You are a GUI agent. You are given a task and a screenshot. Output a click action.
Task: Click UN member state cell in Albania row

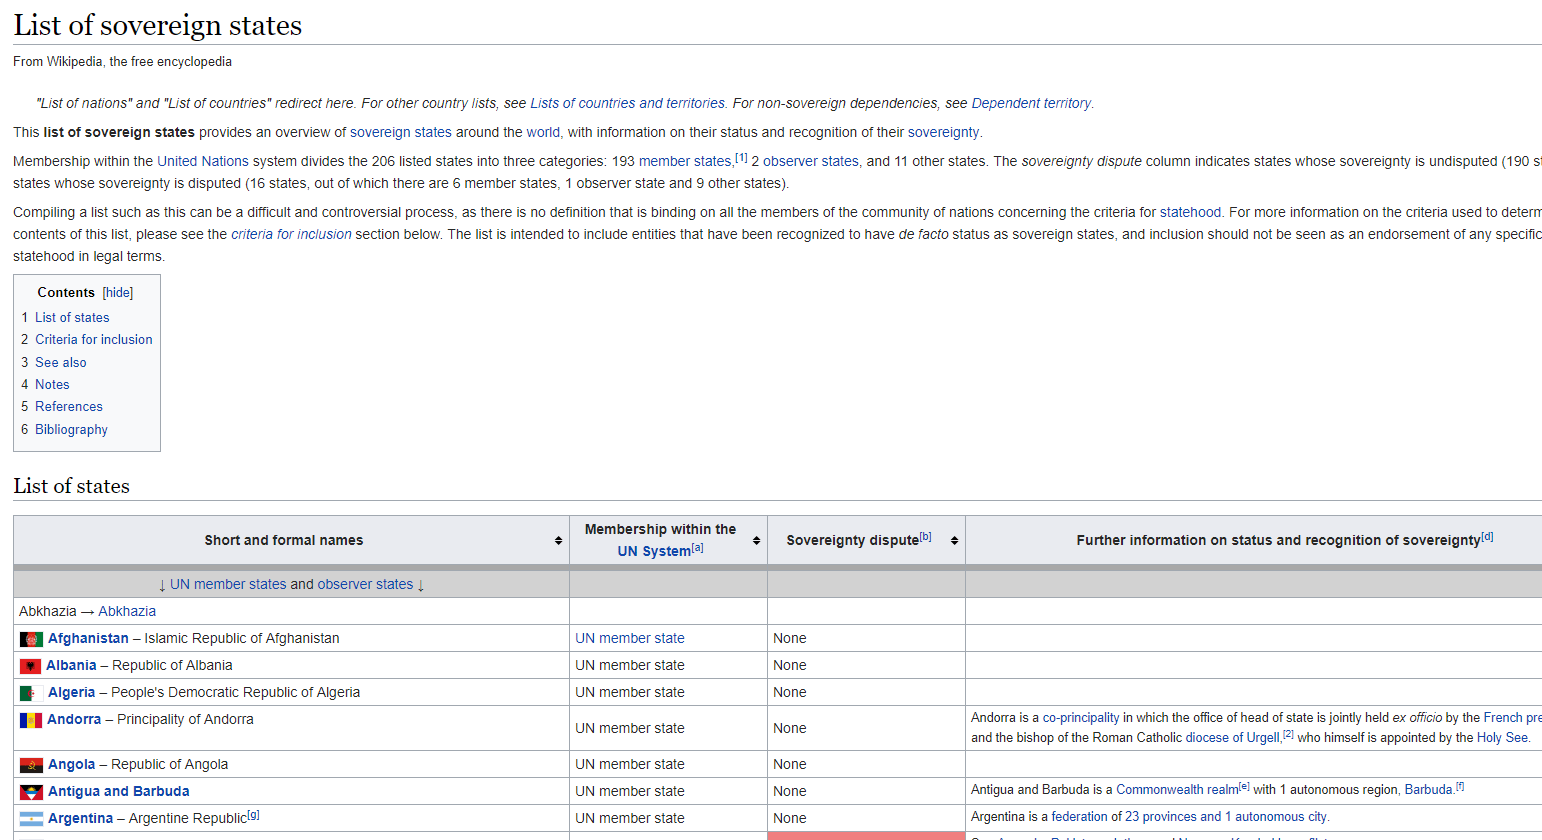tap(668, 665)
